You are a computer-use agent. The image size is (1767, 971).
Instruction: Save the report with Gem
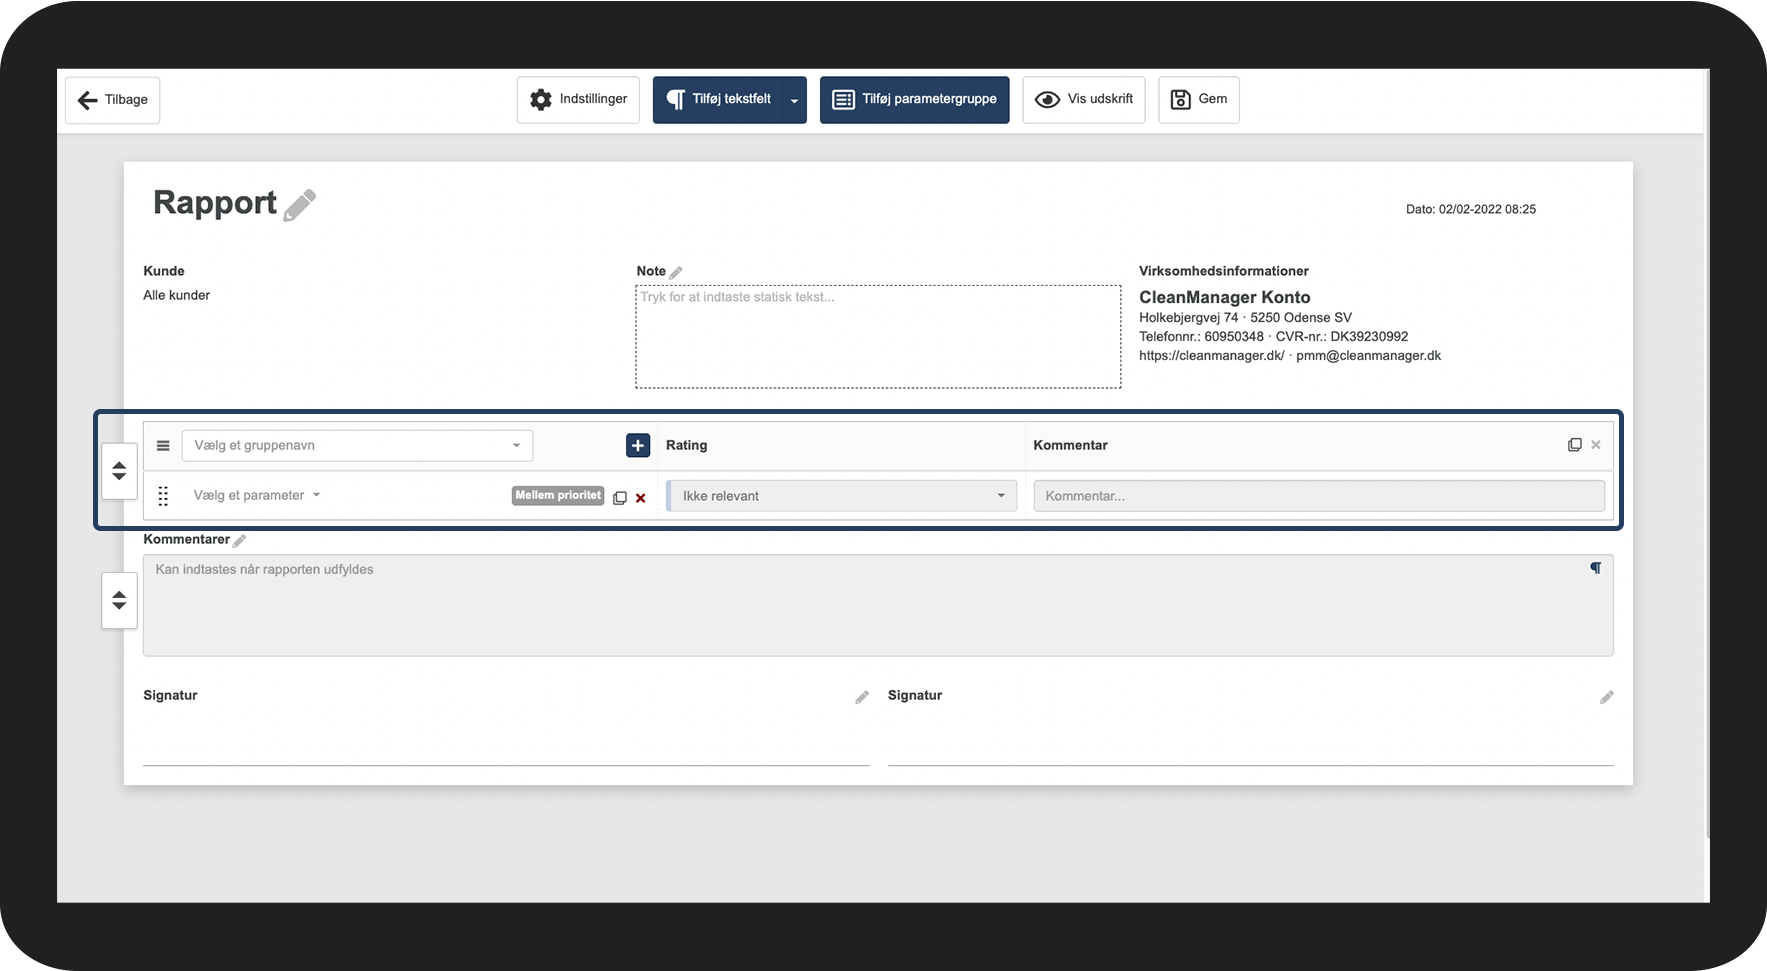1198,100
